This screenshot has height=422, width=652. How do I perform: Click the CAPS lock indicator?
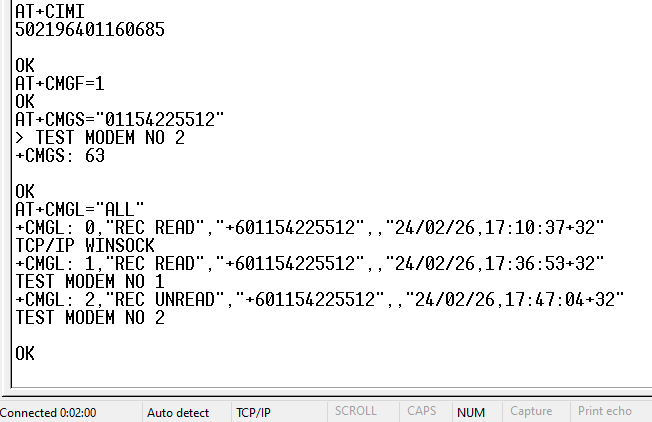coord(422,411)
